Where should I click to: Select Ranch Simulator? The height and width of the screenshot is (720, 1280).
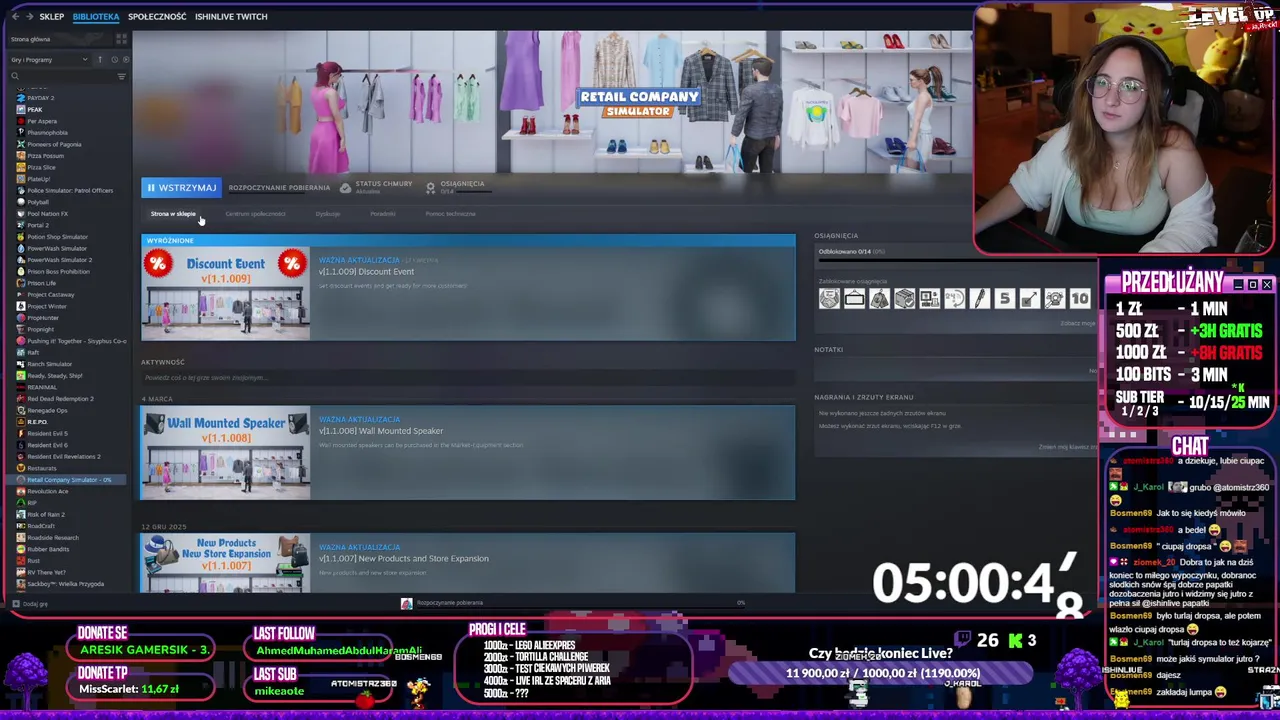[49, 364]
